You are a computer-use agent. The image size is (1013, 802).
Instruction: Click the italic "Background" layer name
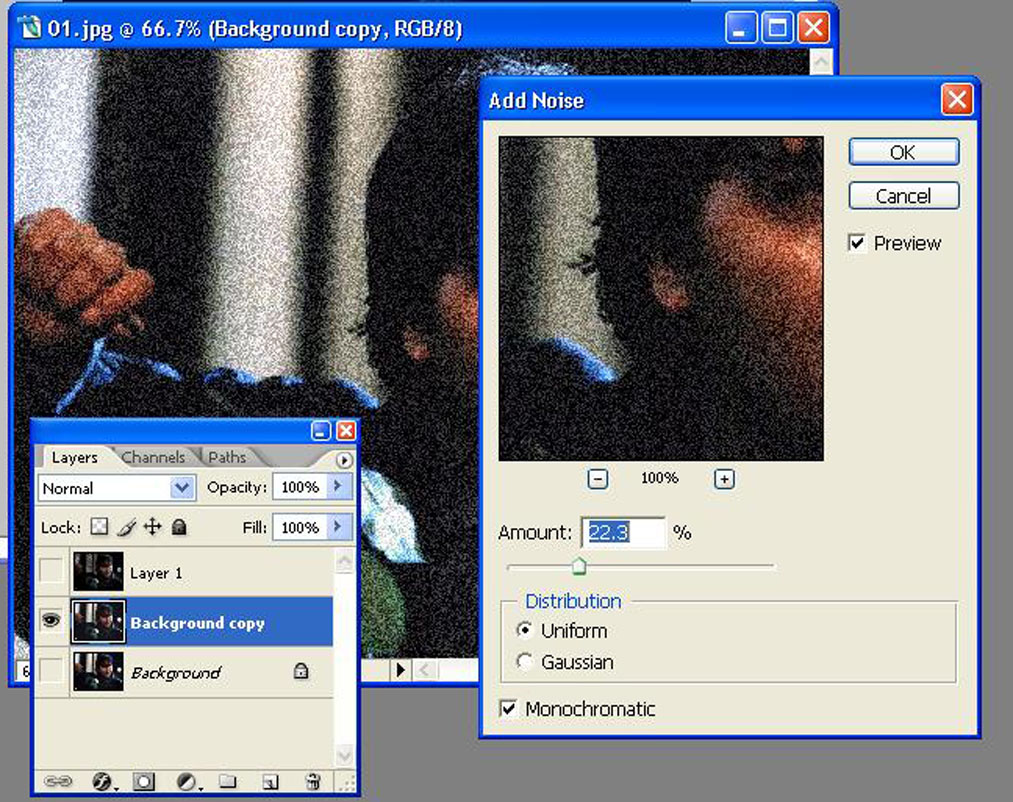click(x=176, y=673)
